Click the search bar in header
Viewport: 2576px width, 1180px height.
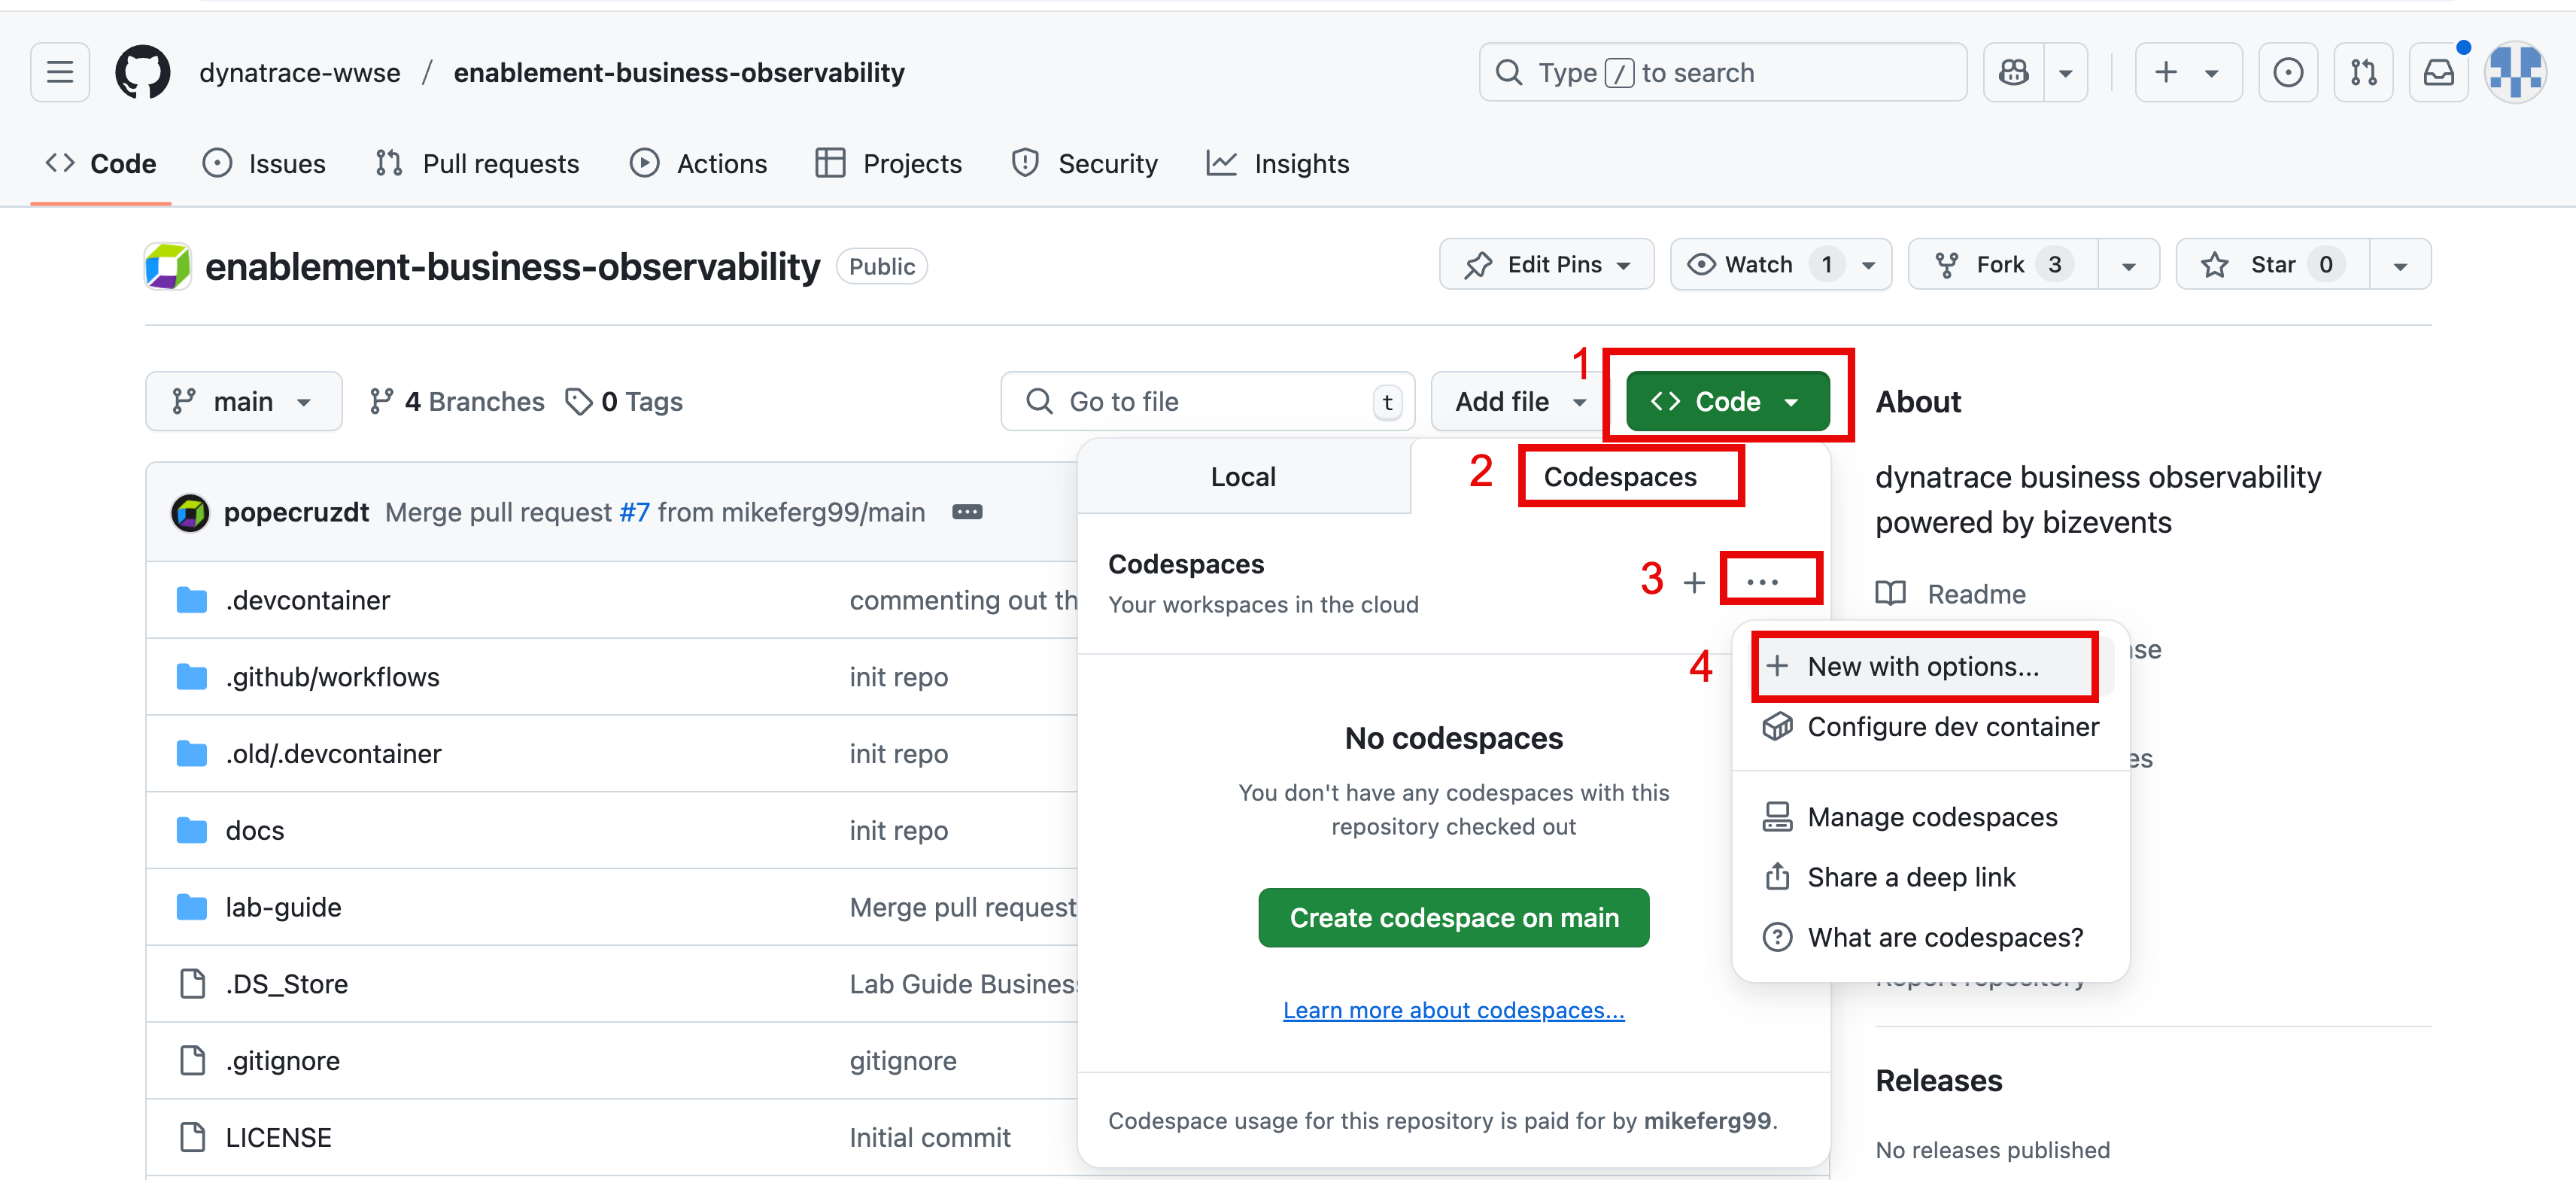click(1722, 72)
